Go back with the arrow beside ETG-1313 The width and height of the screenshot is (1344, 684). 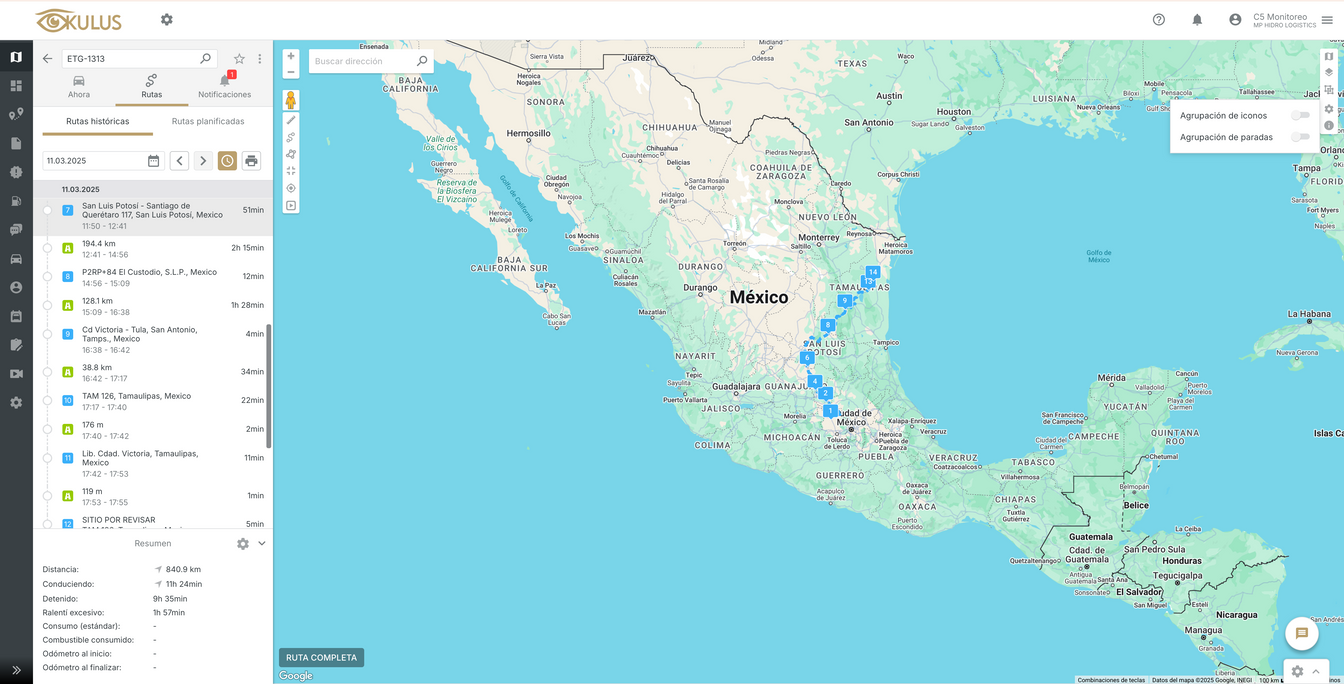[47, 59]
